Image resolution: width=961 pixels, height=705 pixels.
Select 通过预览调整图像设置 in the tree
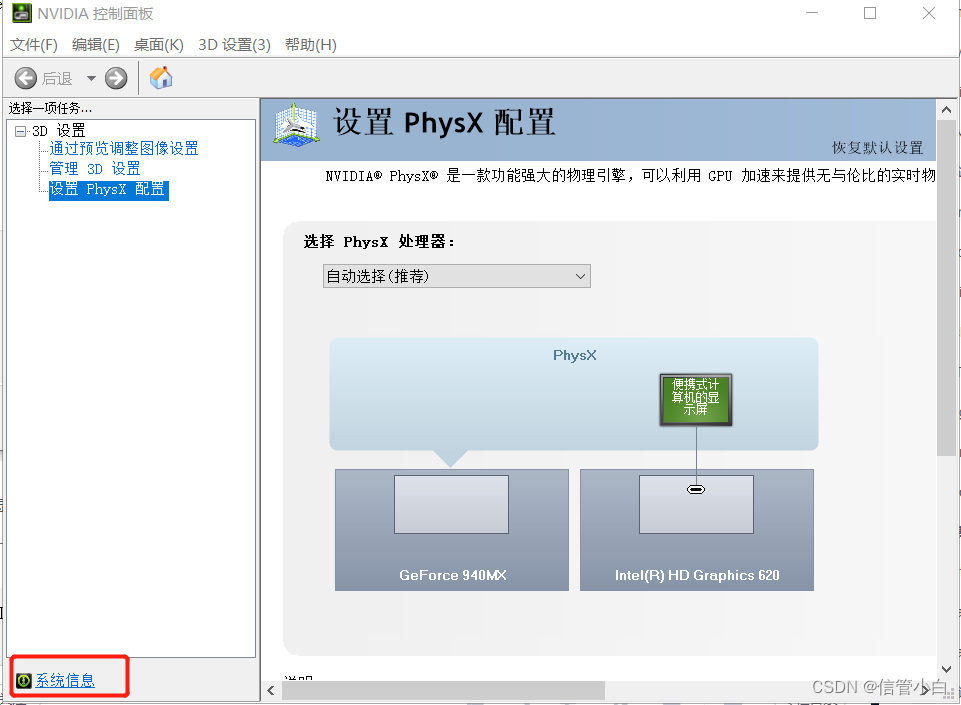tap(124, 148)
